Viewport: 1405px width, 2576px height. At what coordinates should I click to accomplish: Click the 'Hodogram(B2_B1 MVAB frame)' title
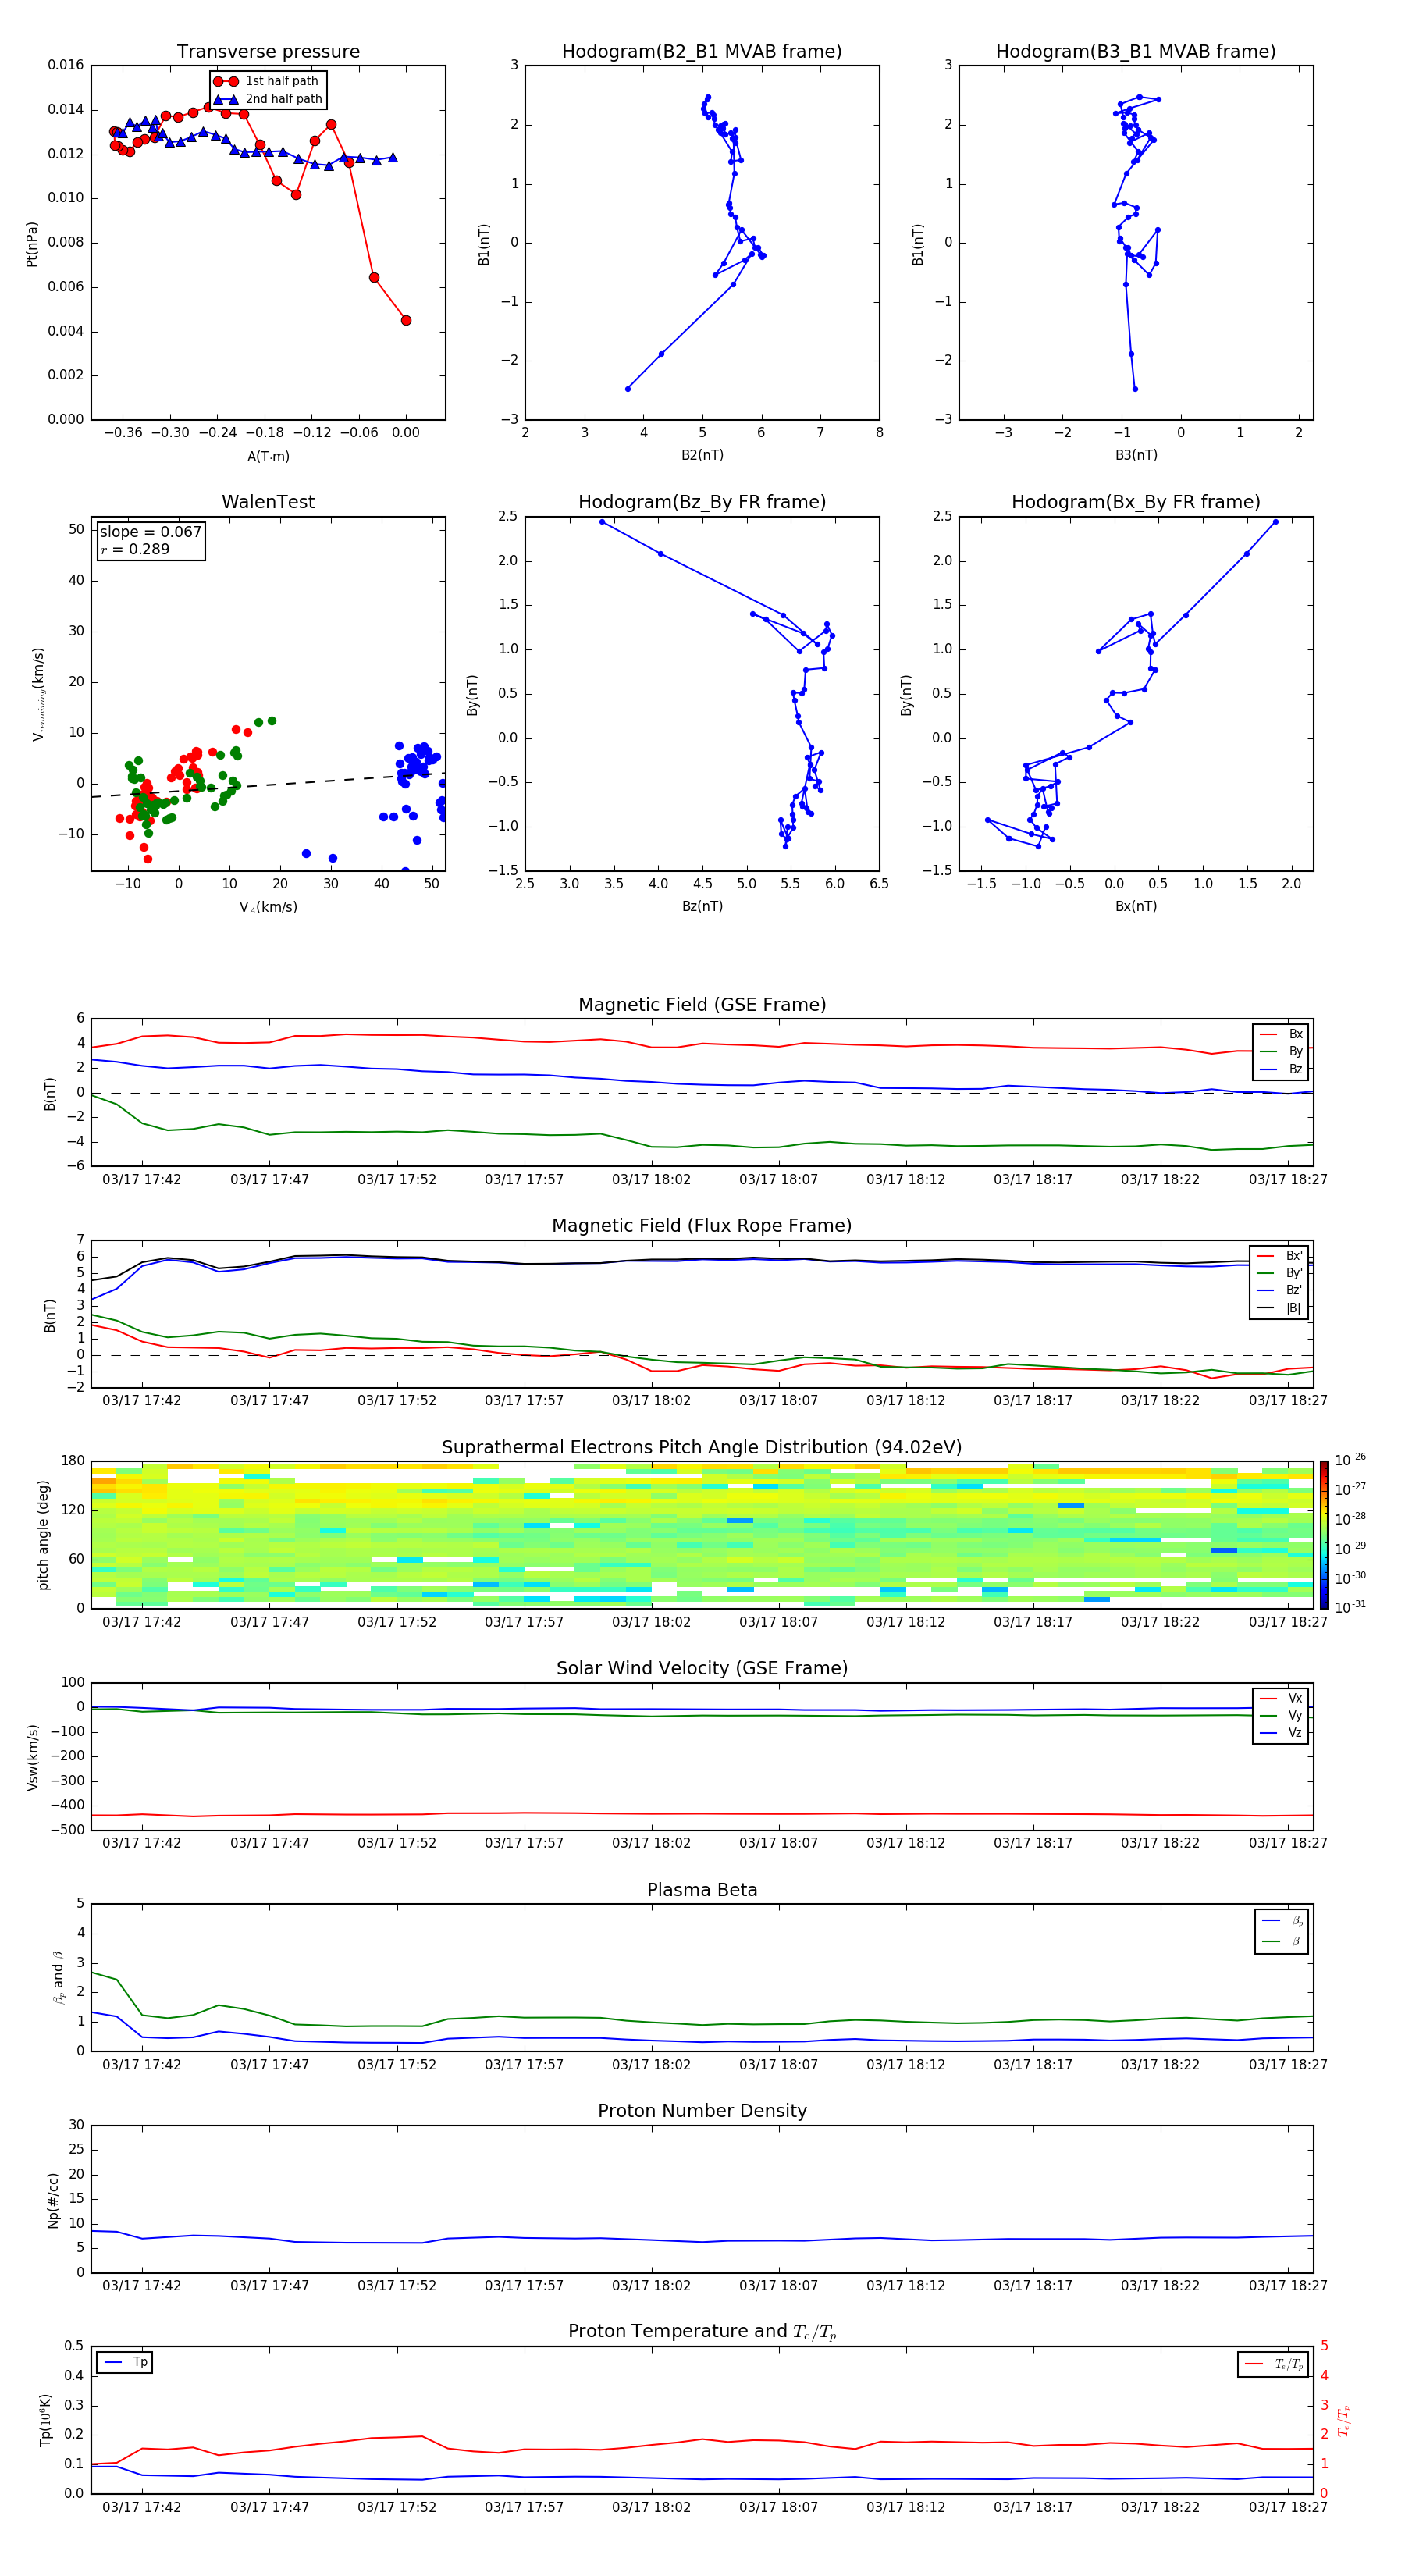pyautogui.click(x=702, y=52)
